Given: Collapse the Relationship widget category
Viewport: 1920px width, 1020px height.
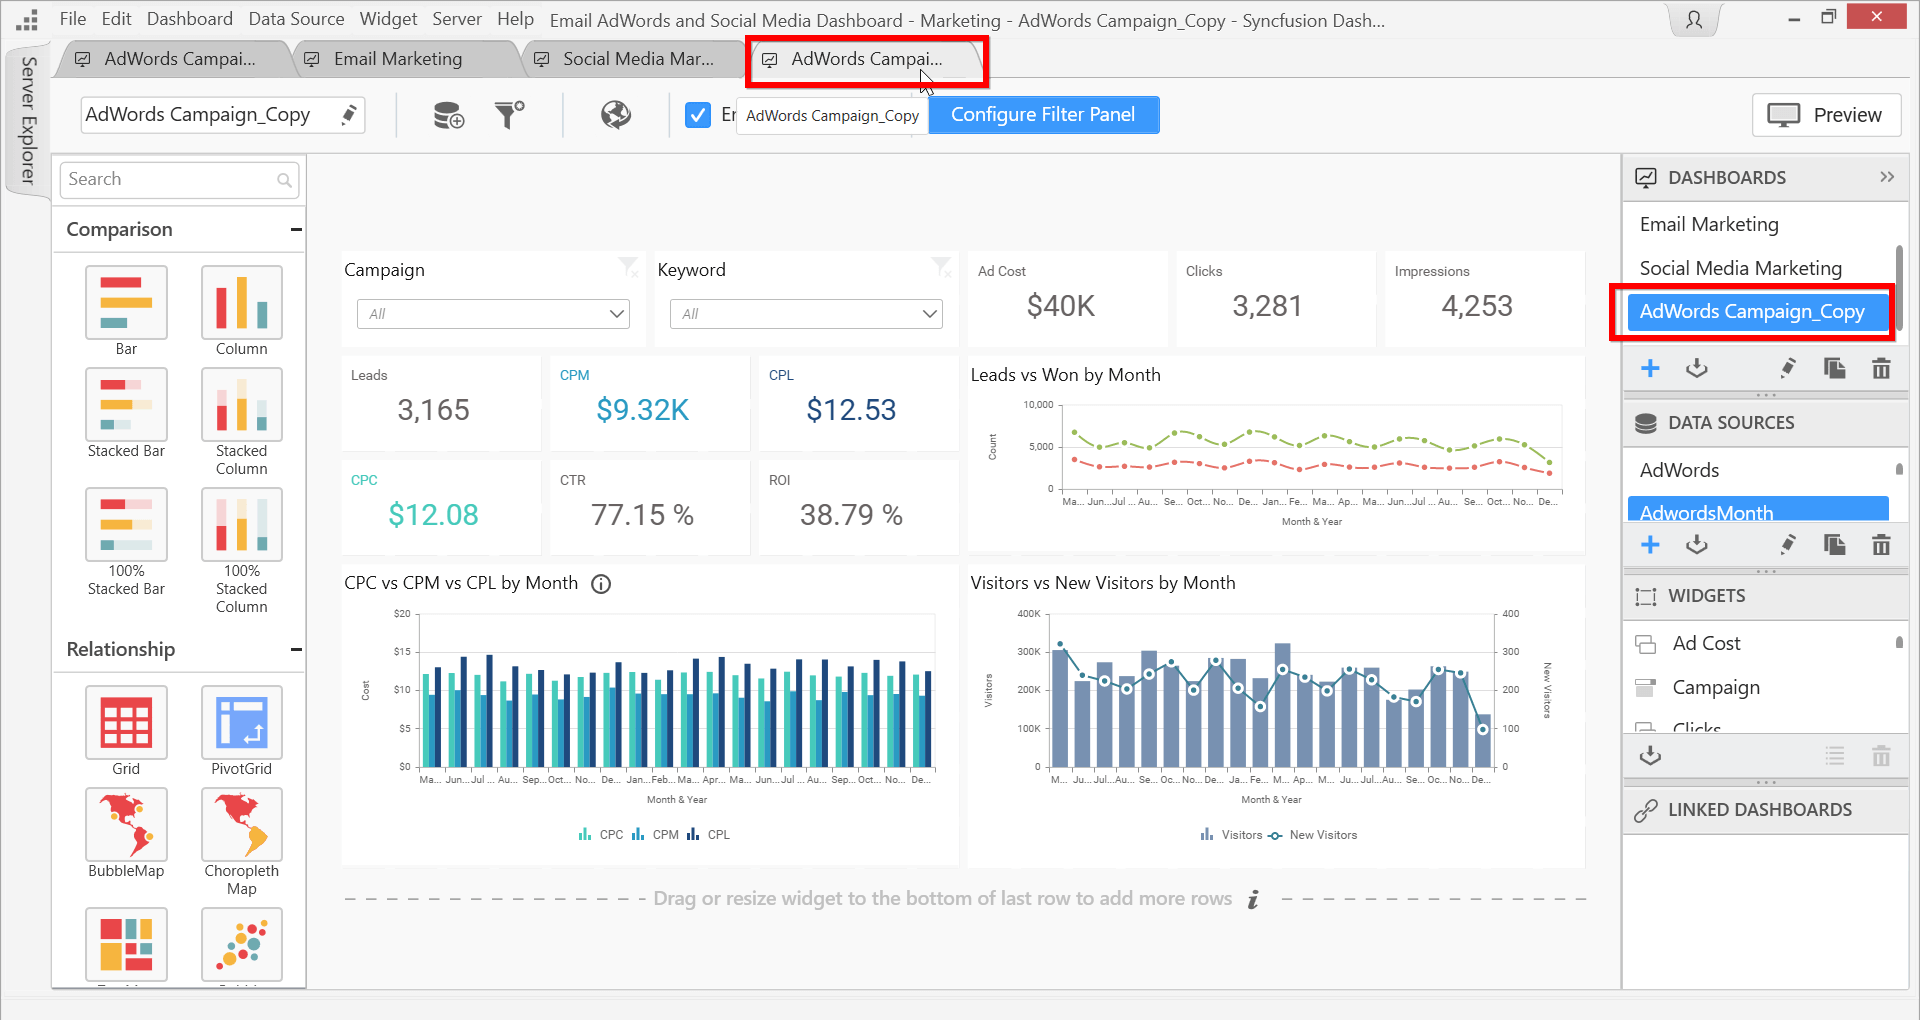Looking at the screenshot, I should tap(296, 650).
